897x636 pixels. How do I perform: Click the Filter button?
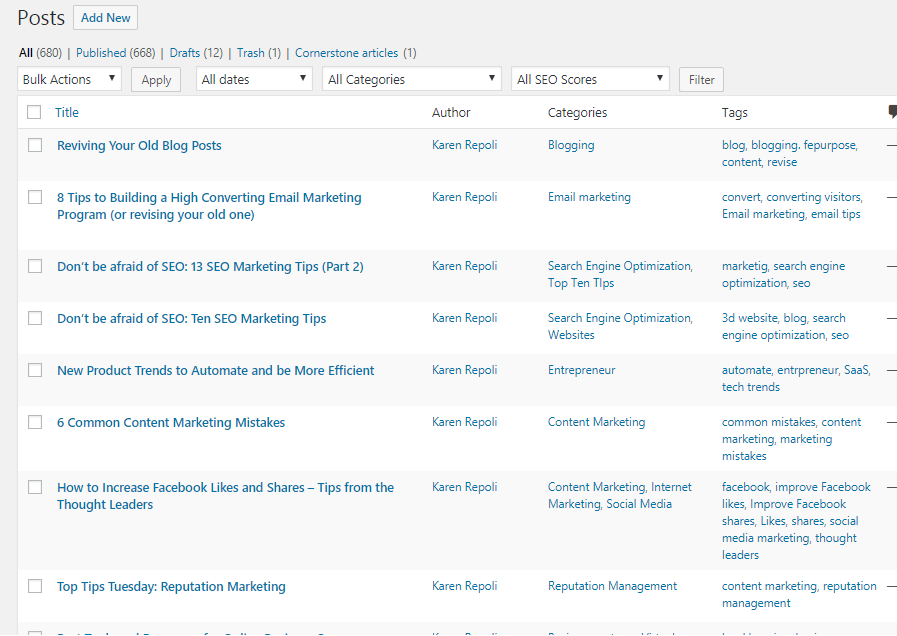701,79
